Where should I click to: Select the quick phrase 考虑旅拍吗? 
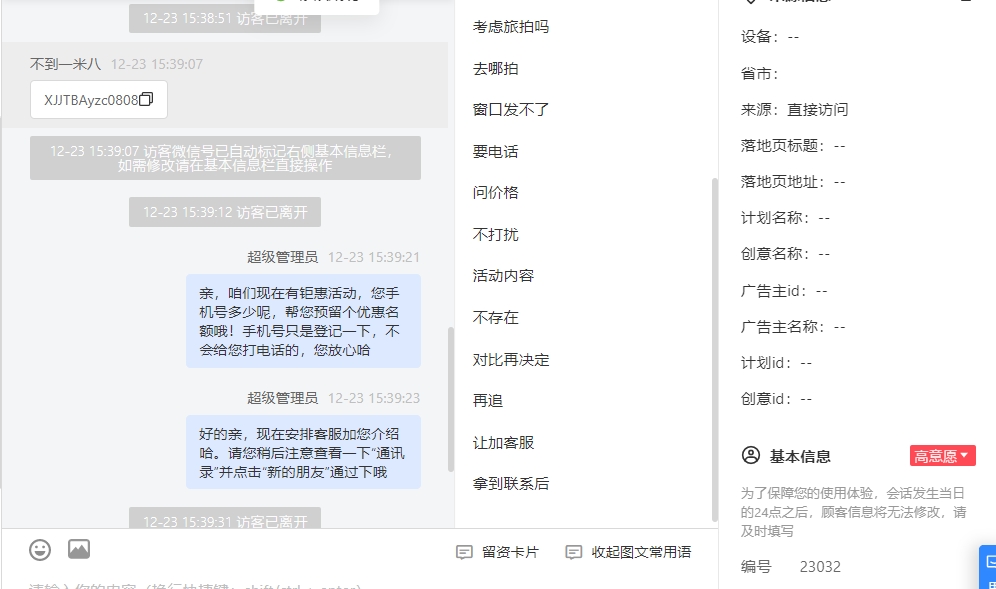point(511,27)
